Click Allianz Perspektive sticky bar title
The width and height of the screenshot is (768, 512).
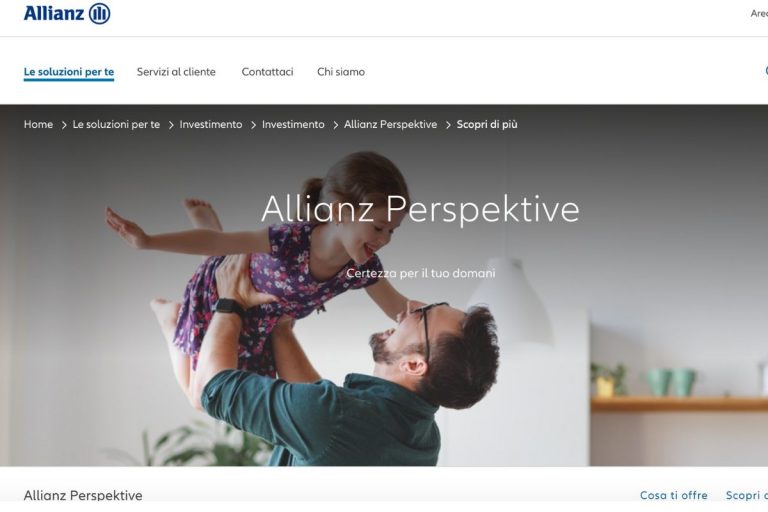[x=83, y=495]
